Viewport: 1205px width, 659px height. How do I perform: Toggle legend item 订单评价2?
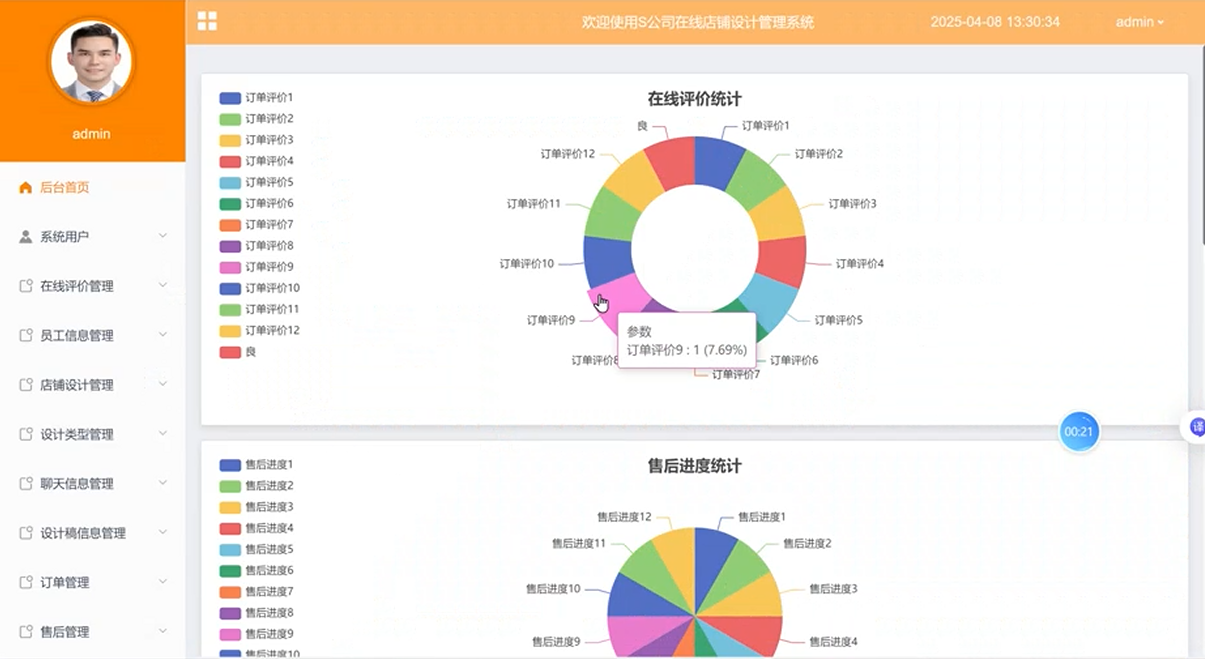pos(256,119)
